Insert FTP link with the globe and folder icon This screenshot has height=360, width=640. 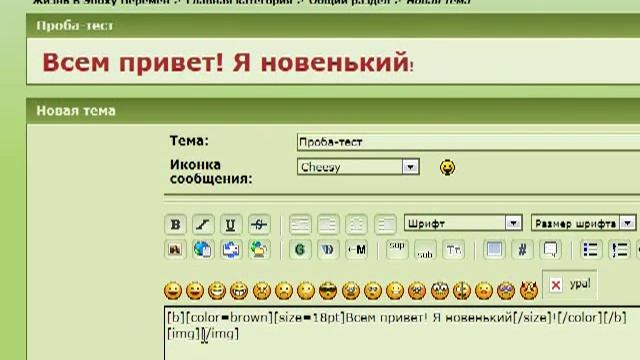point(259,249)
